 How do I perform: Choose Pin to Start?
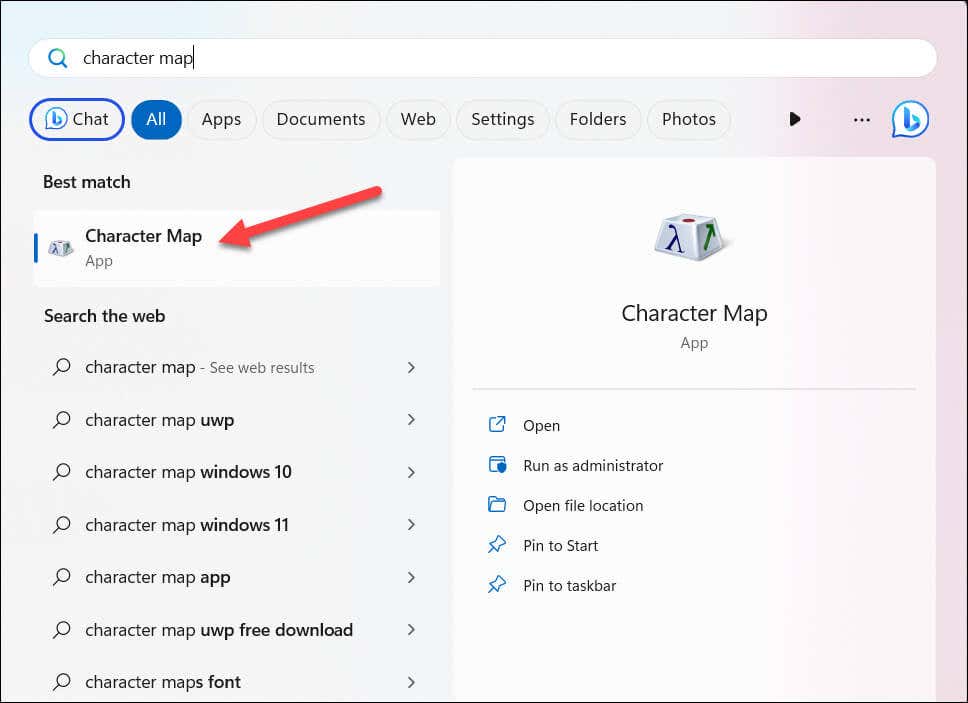tap(561, 546)
